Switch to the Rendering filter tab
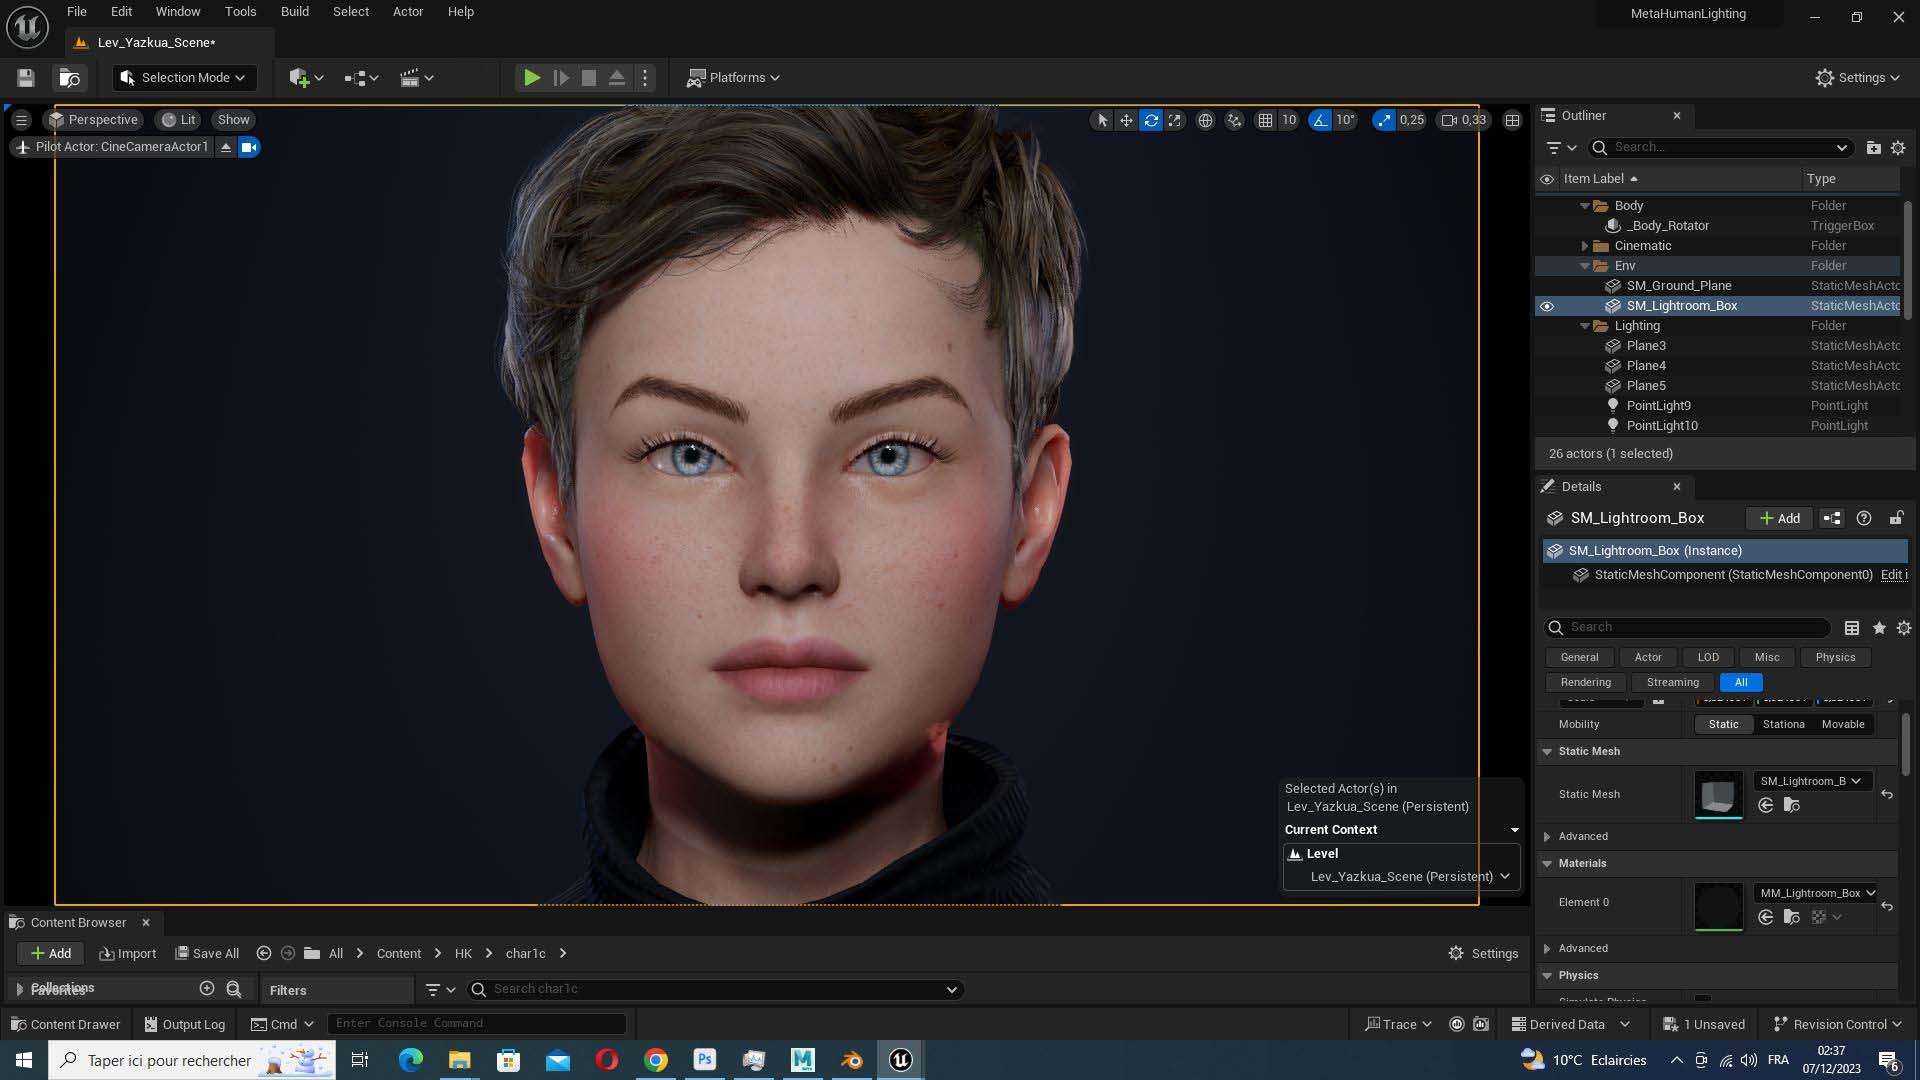 click(x=1585, y=682)
